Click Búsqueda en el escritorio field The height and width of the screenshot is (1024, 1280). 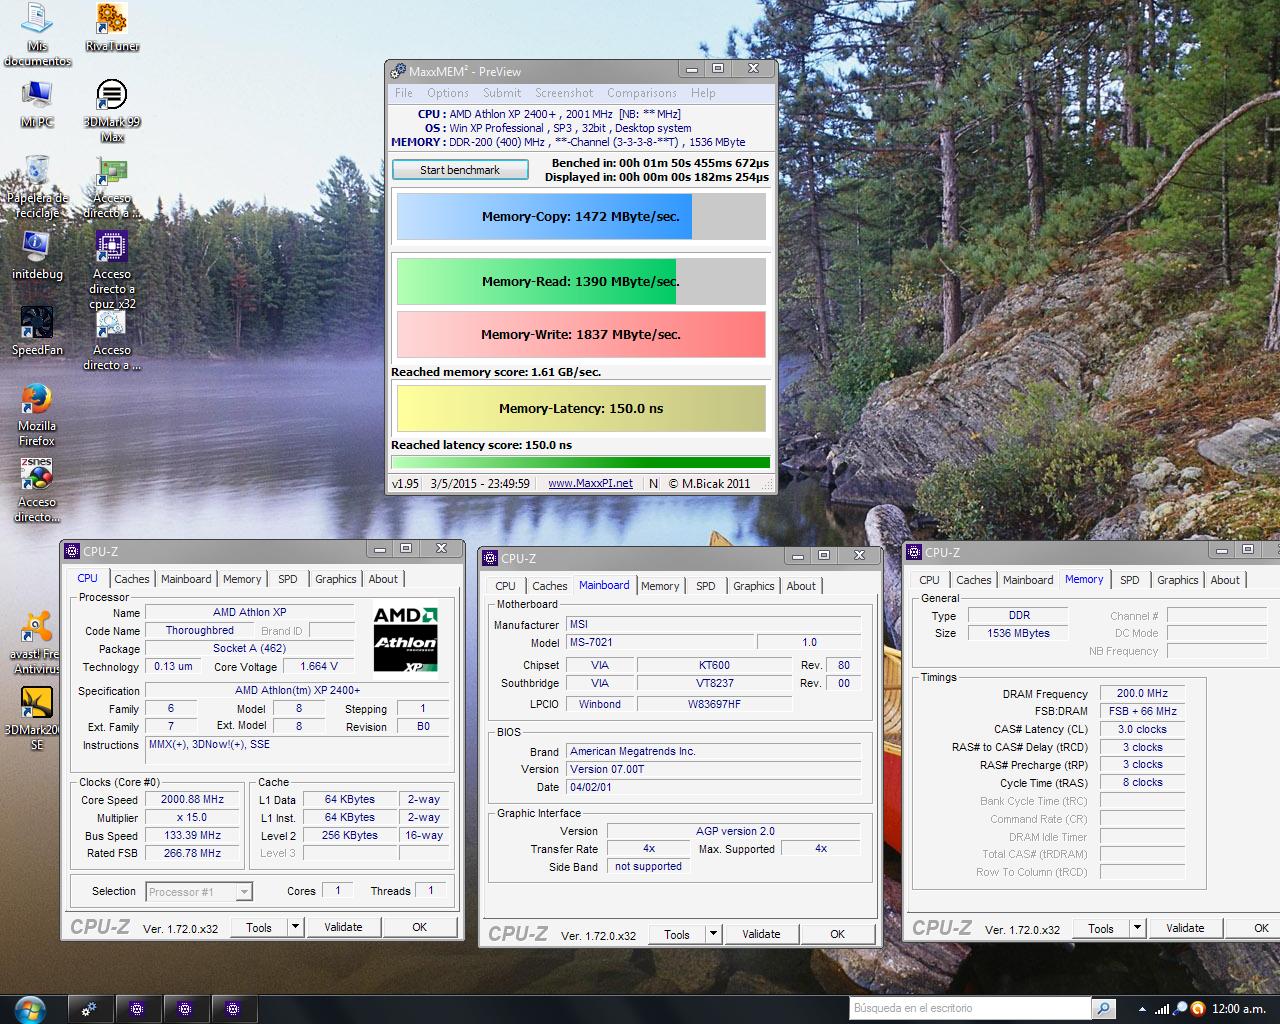970,1008
